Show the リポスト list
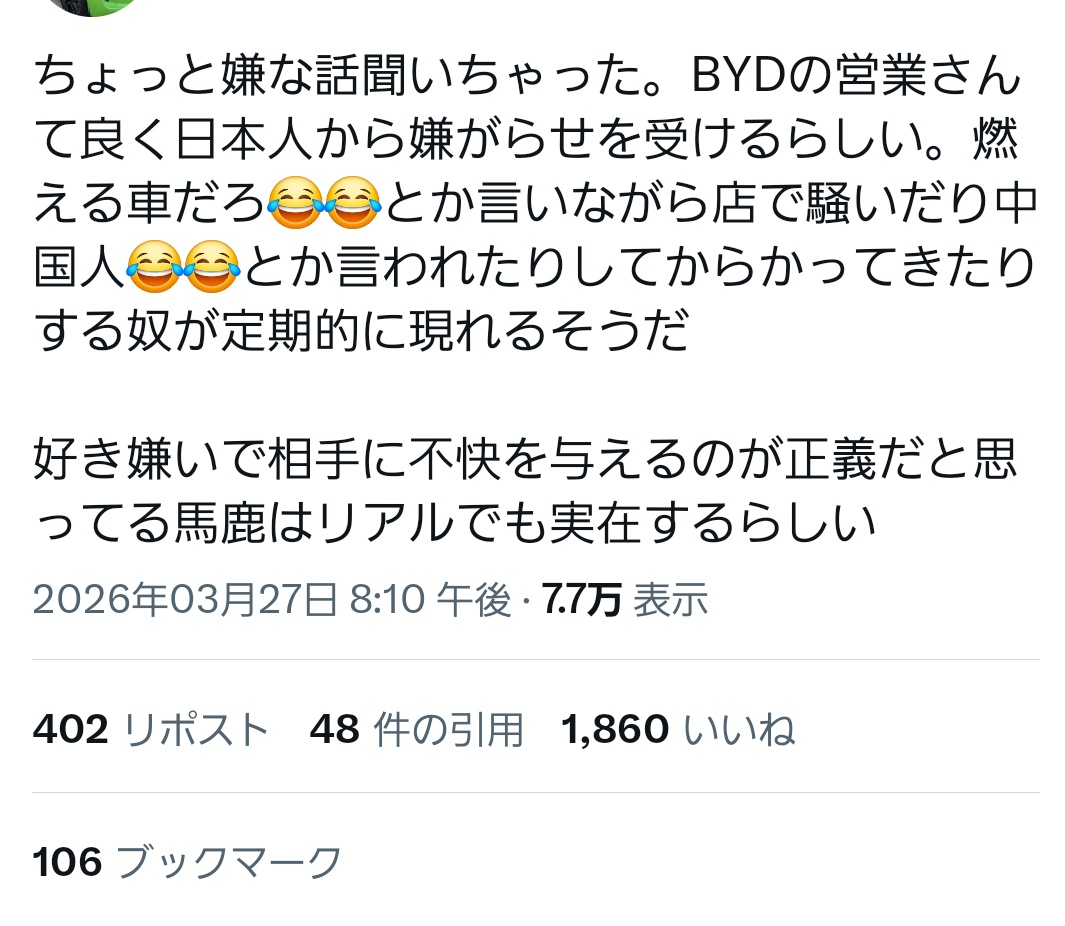Viewport: 1065px width, 926px height. pyautogui.click(x=196, y=730)
